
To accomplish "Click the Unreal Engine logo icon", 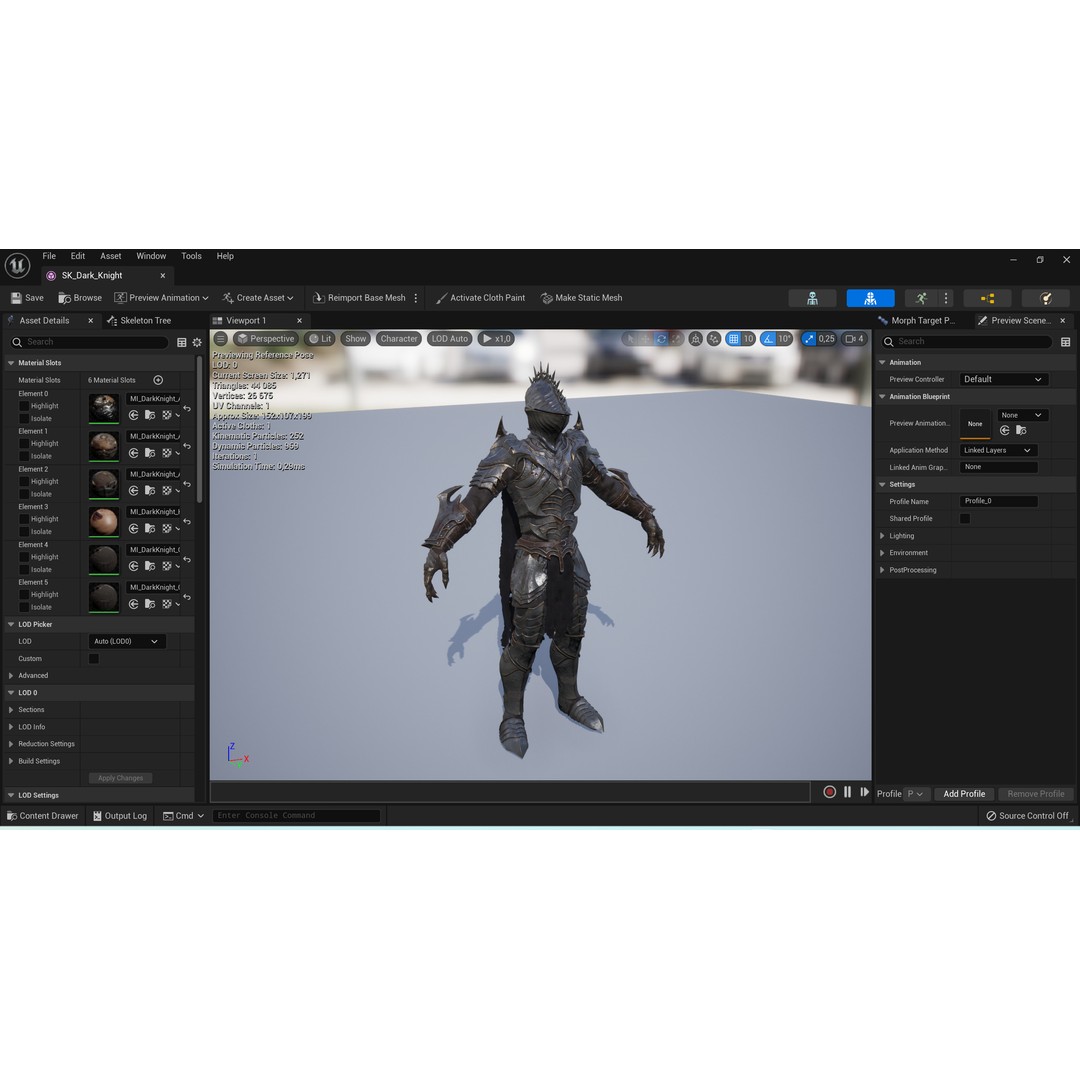I will 17,265.
